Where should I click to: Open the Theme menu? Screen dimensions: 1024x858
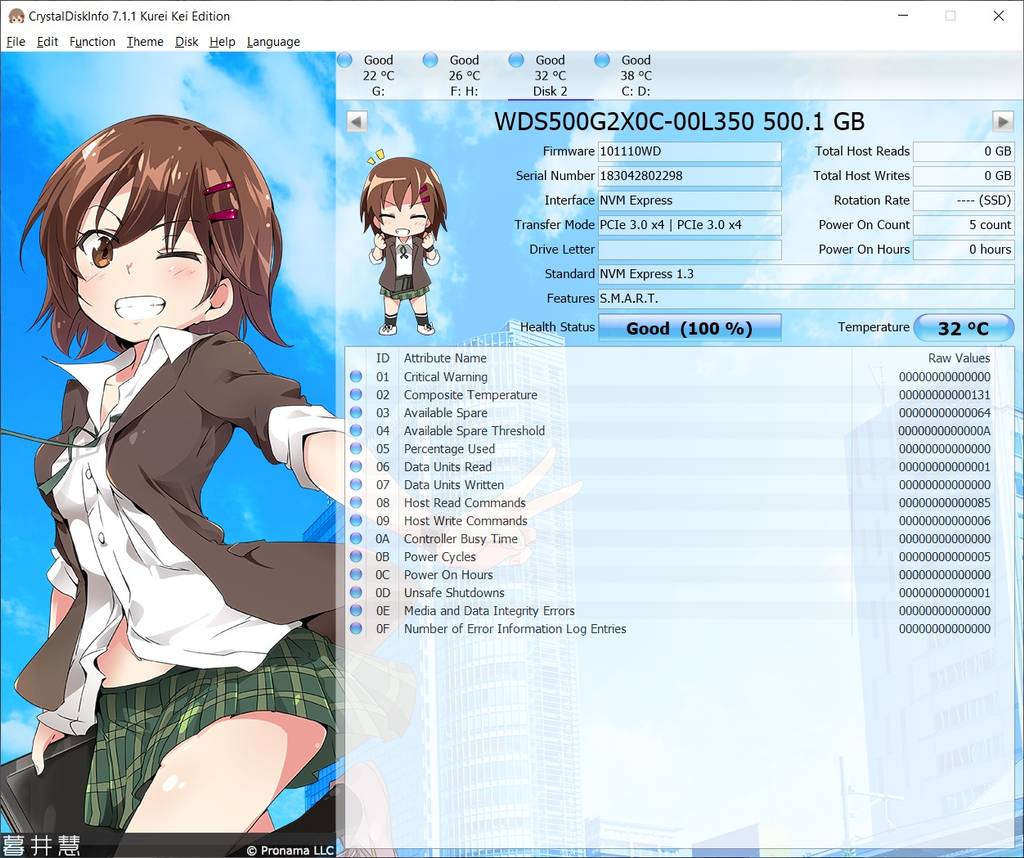pyautogui.click(x=144, y=41)
